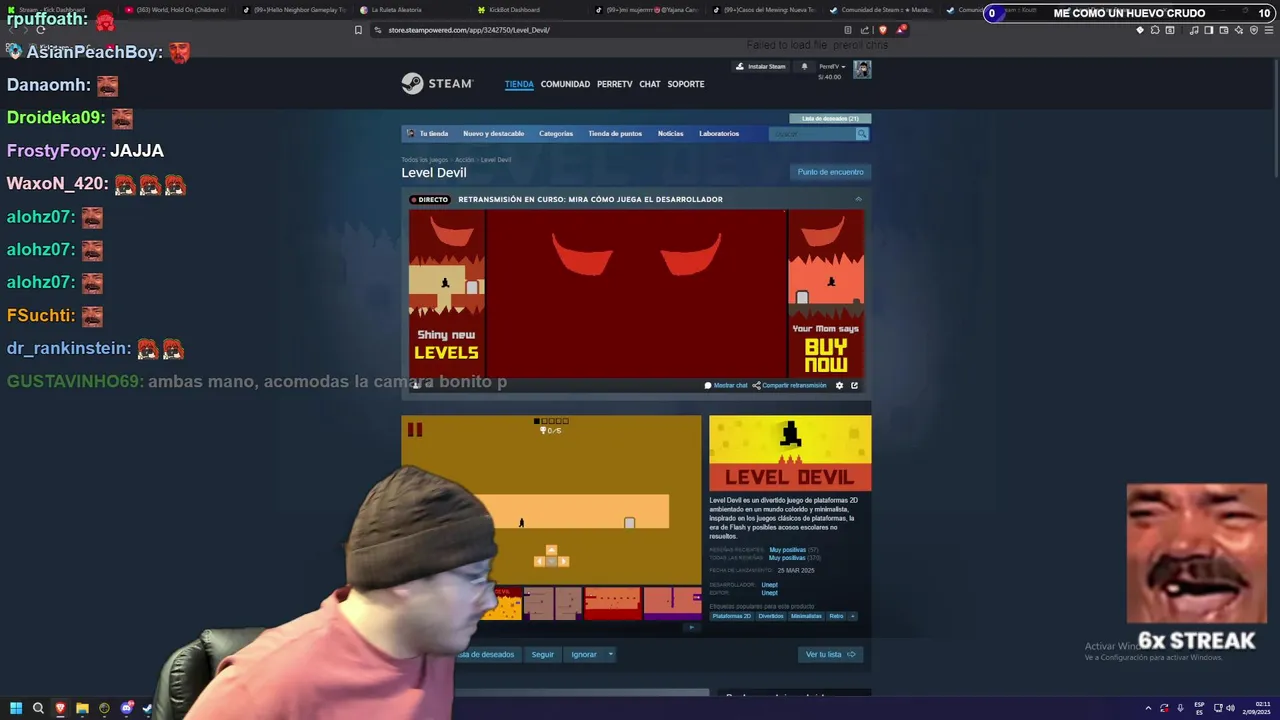The image size is (1280, 720).
Task: Bookmark the page with bookmark icon
Action: click(x=358, y=30)
